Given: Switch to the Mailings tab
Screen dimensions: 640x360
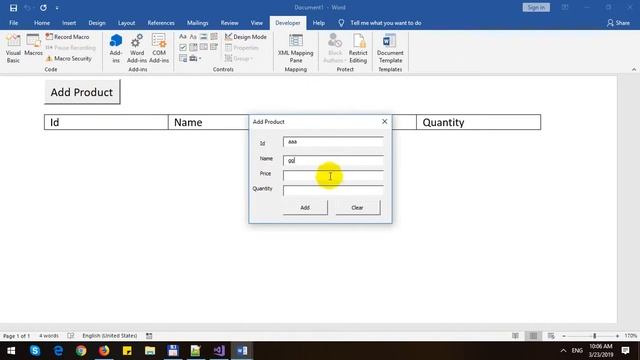Looking at the screenshot, I should click(198, 23).
